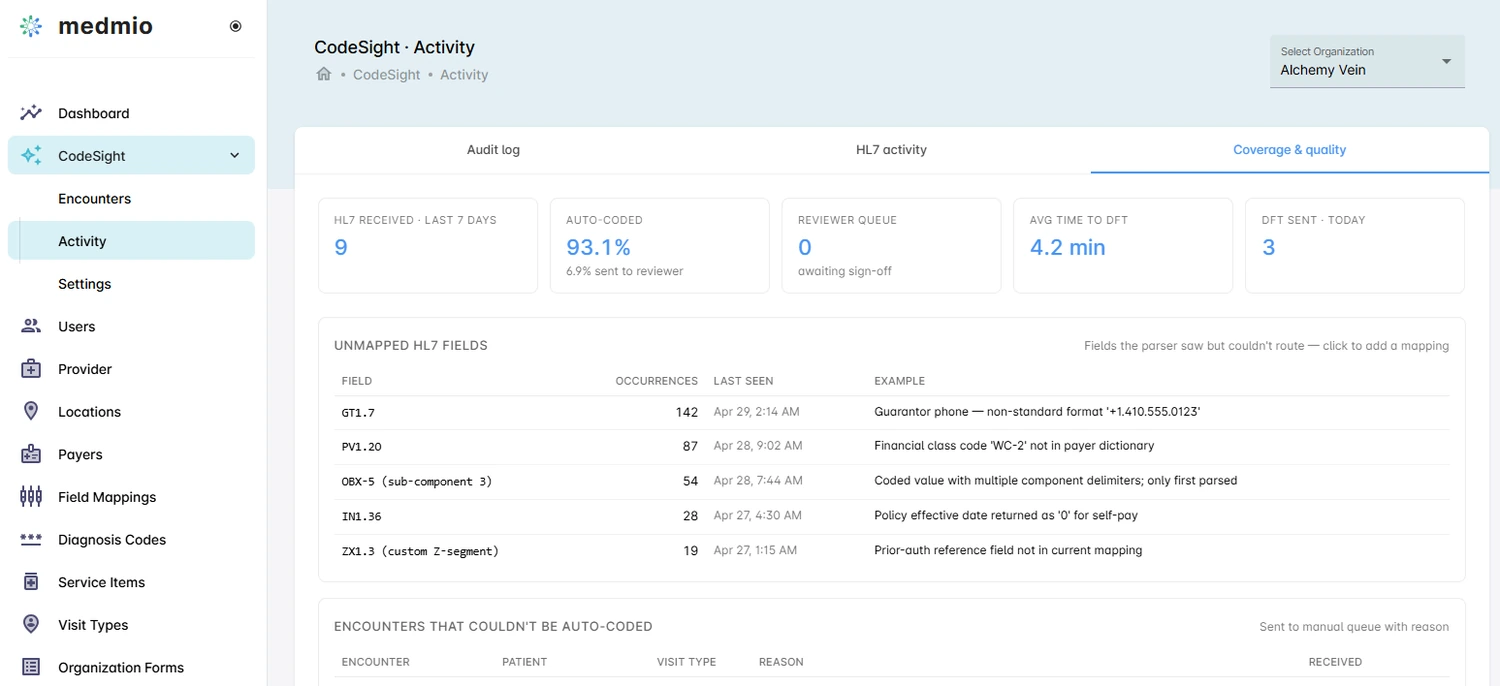Open the Select Organization dropdown
The width and height of the screenshot is (1500, 686).
click(1367, 62)
